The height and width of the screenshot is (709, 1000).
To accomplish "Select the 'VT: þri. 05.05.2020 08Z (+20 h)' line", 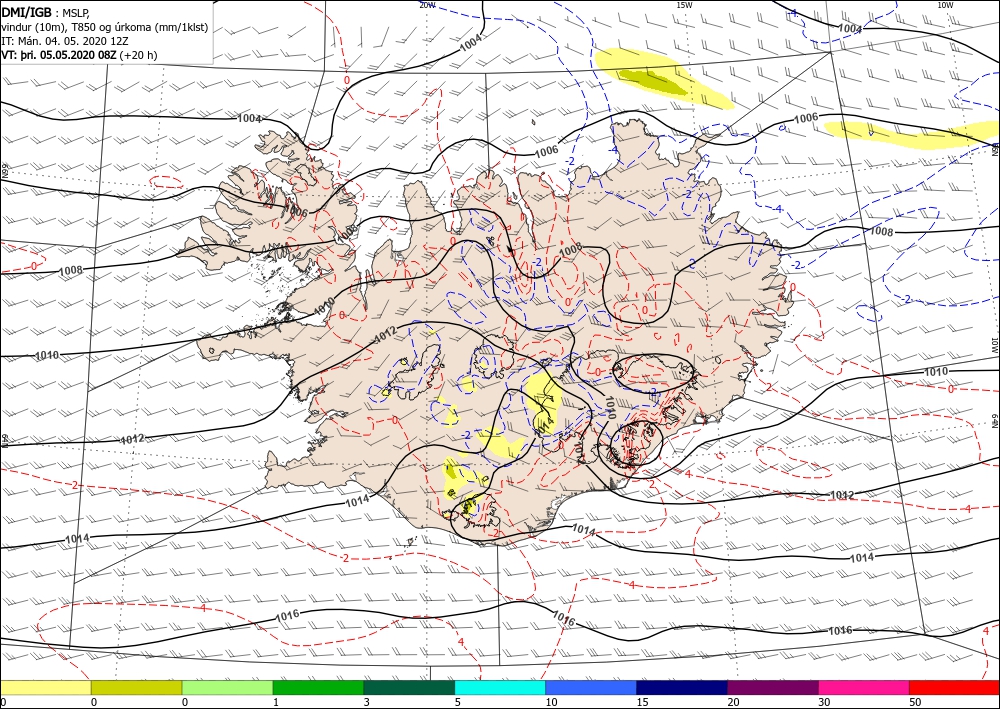I will point(79,55).
